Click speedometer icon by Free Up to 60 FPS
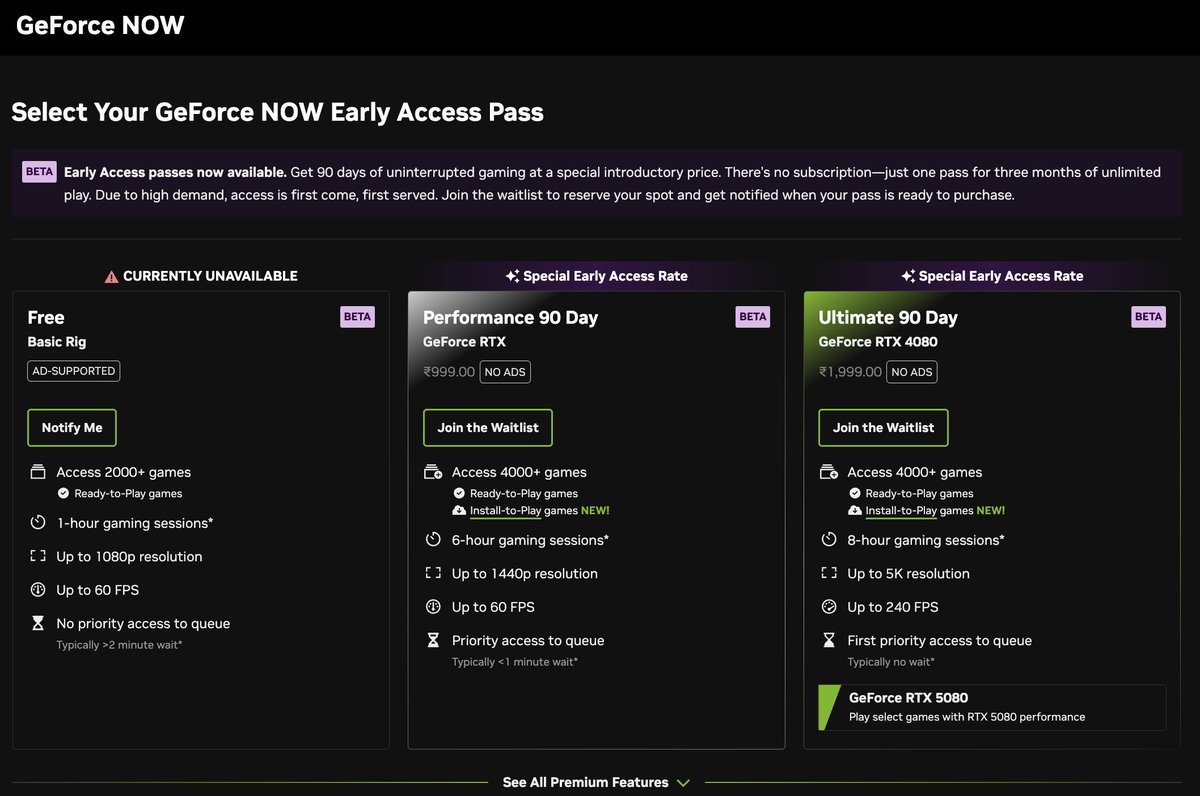 tap(38, 590)
